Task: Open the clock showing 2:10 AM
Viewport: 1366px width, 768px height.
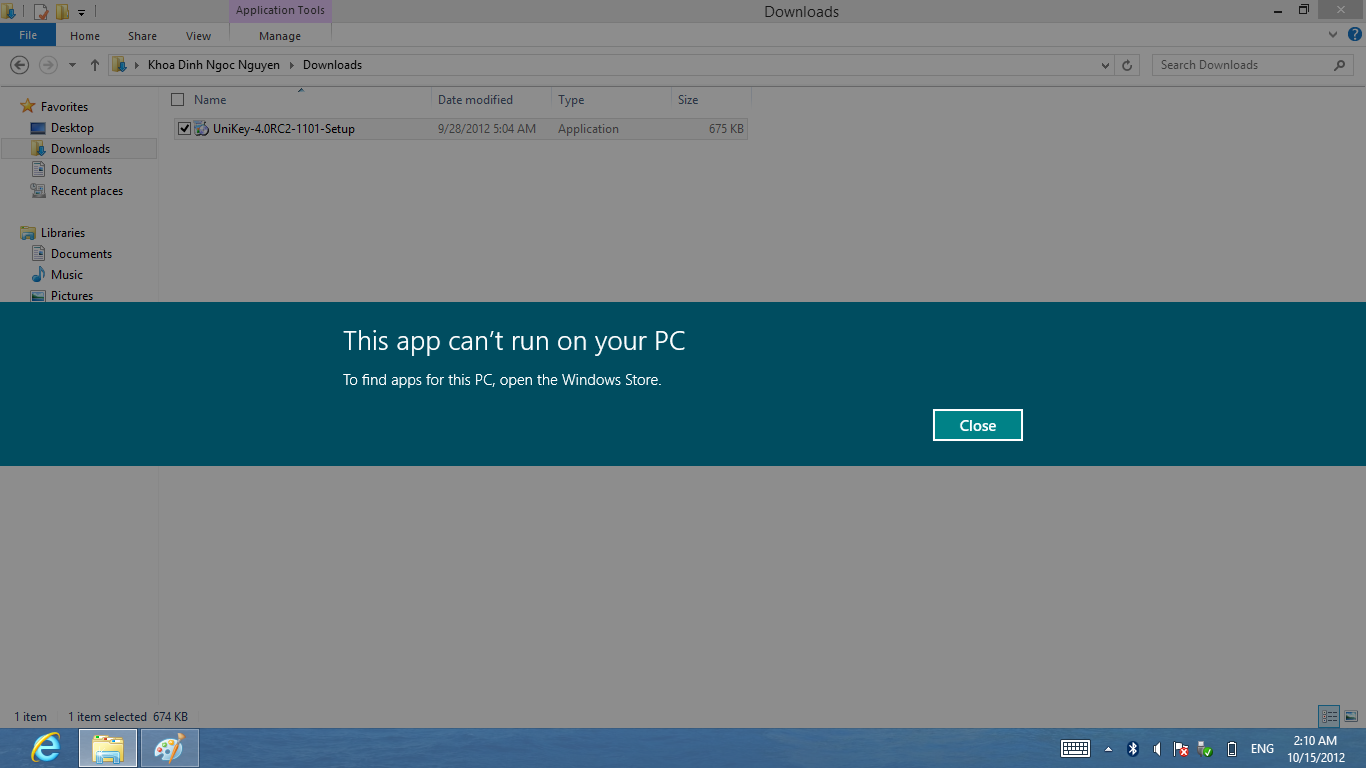Action: pos(1315,748)
